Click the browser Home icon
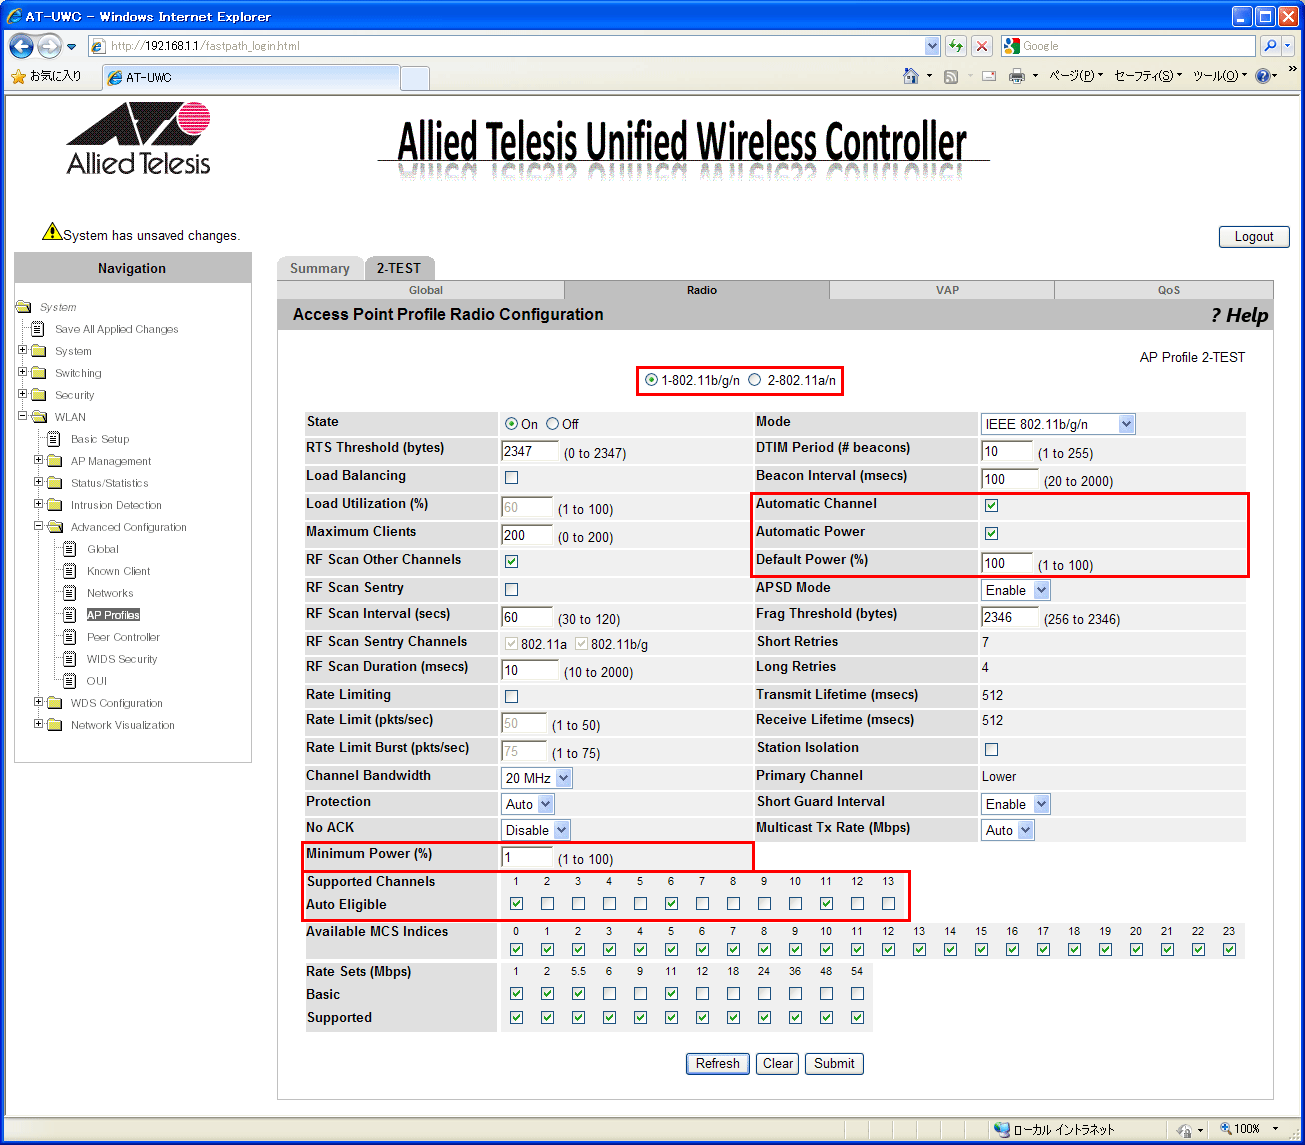Viewport: 1305px width, 1145px height. pos(910,76)
